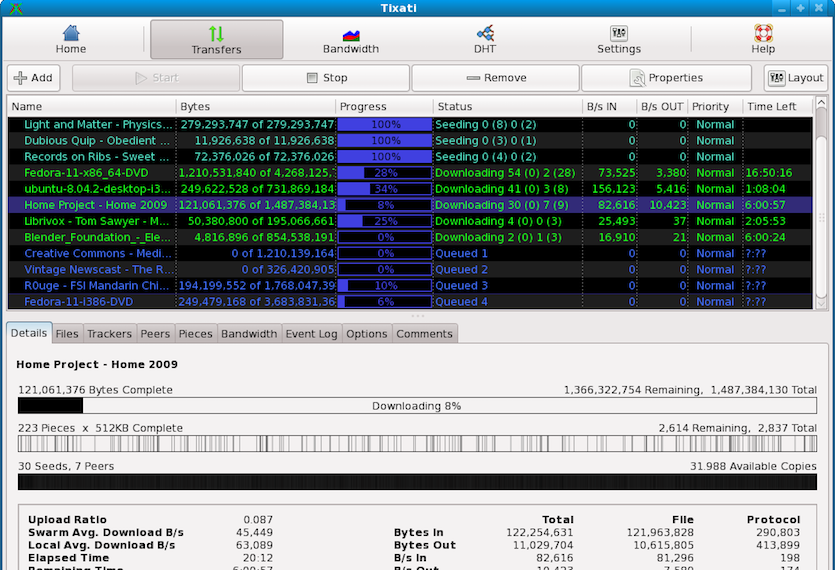Open the DHT network section
This screenshot has width=835, height=570.
click(484, 40)
